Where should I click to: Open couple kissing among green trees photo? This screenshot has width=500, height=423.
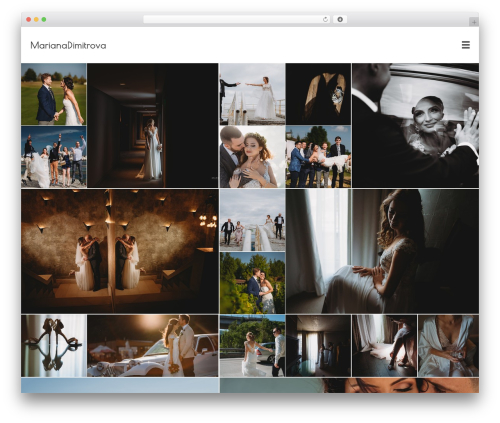[252, 283]
